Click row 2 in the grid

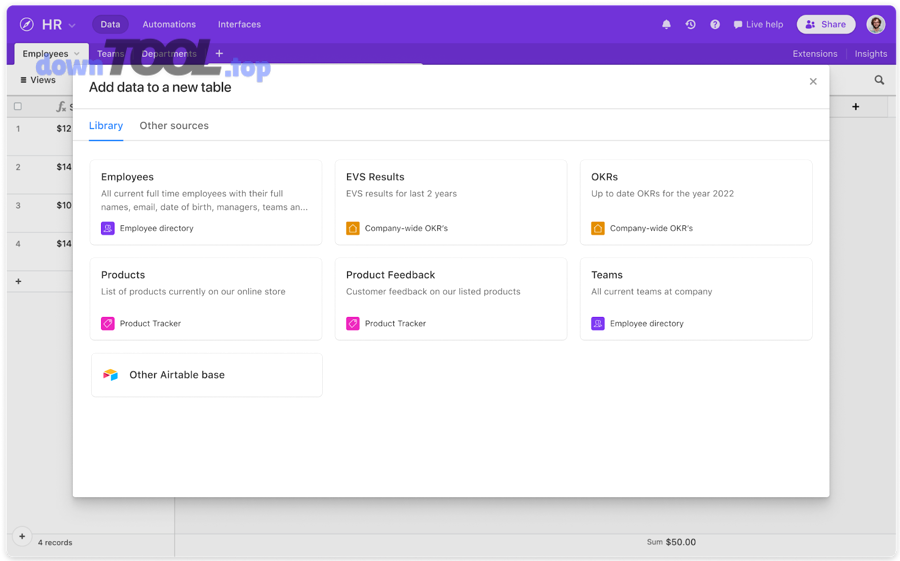40,175
